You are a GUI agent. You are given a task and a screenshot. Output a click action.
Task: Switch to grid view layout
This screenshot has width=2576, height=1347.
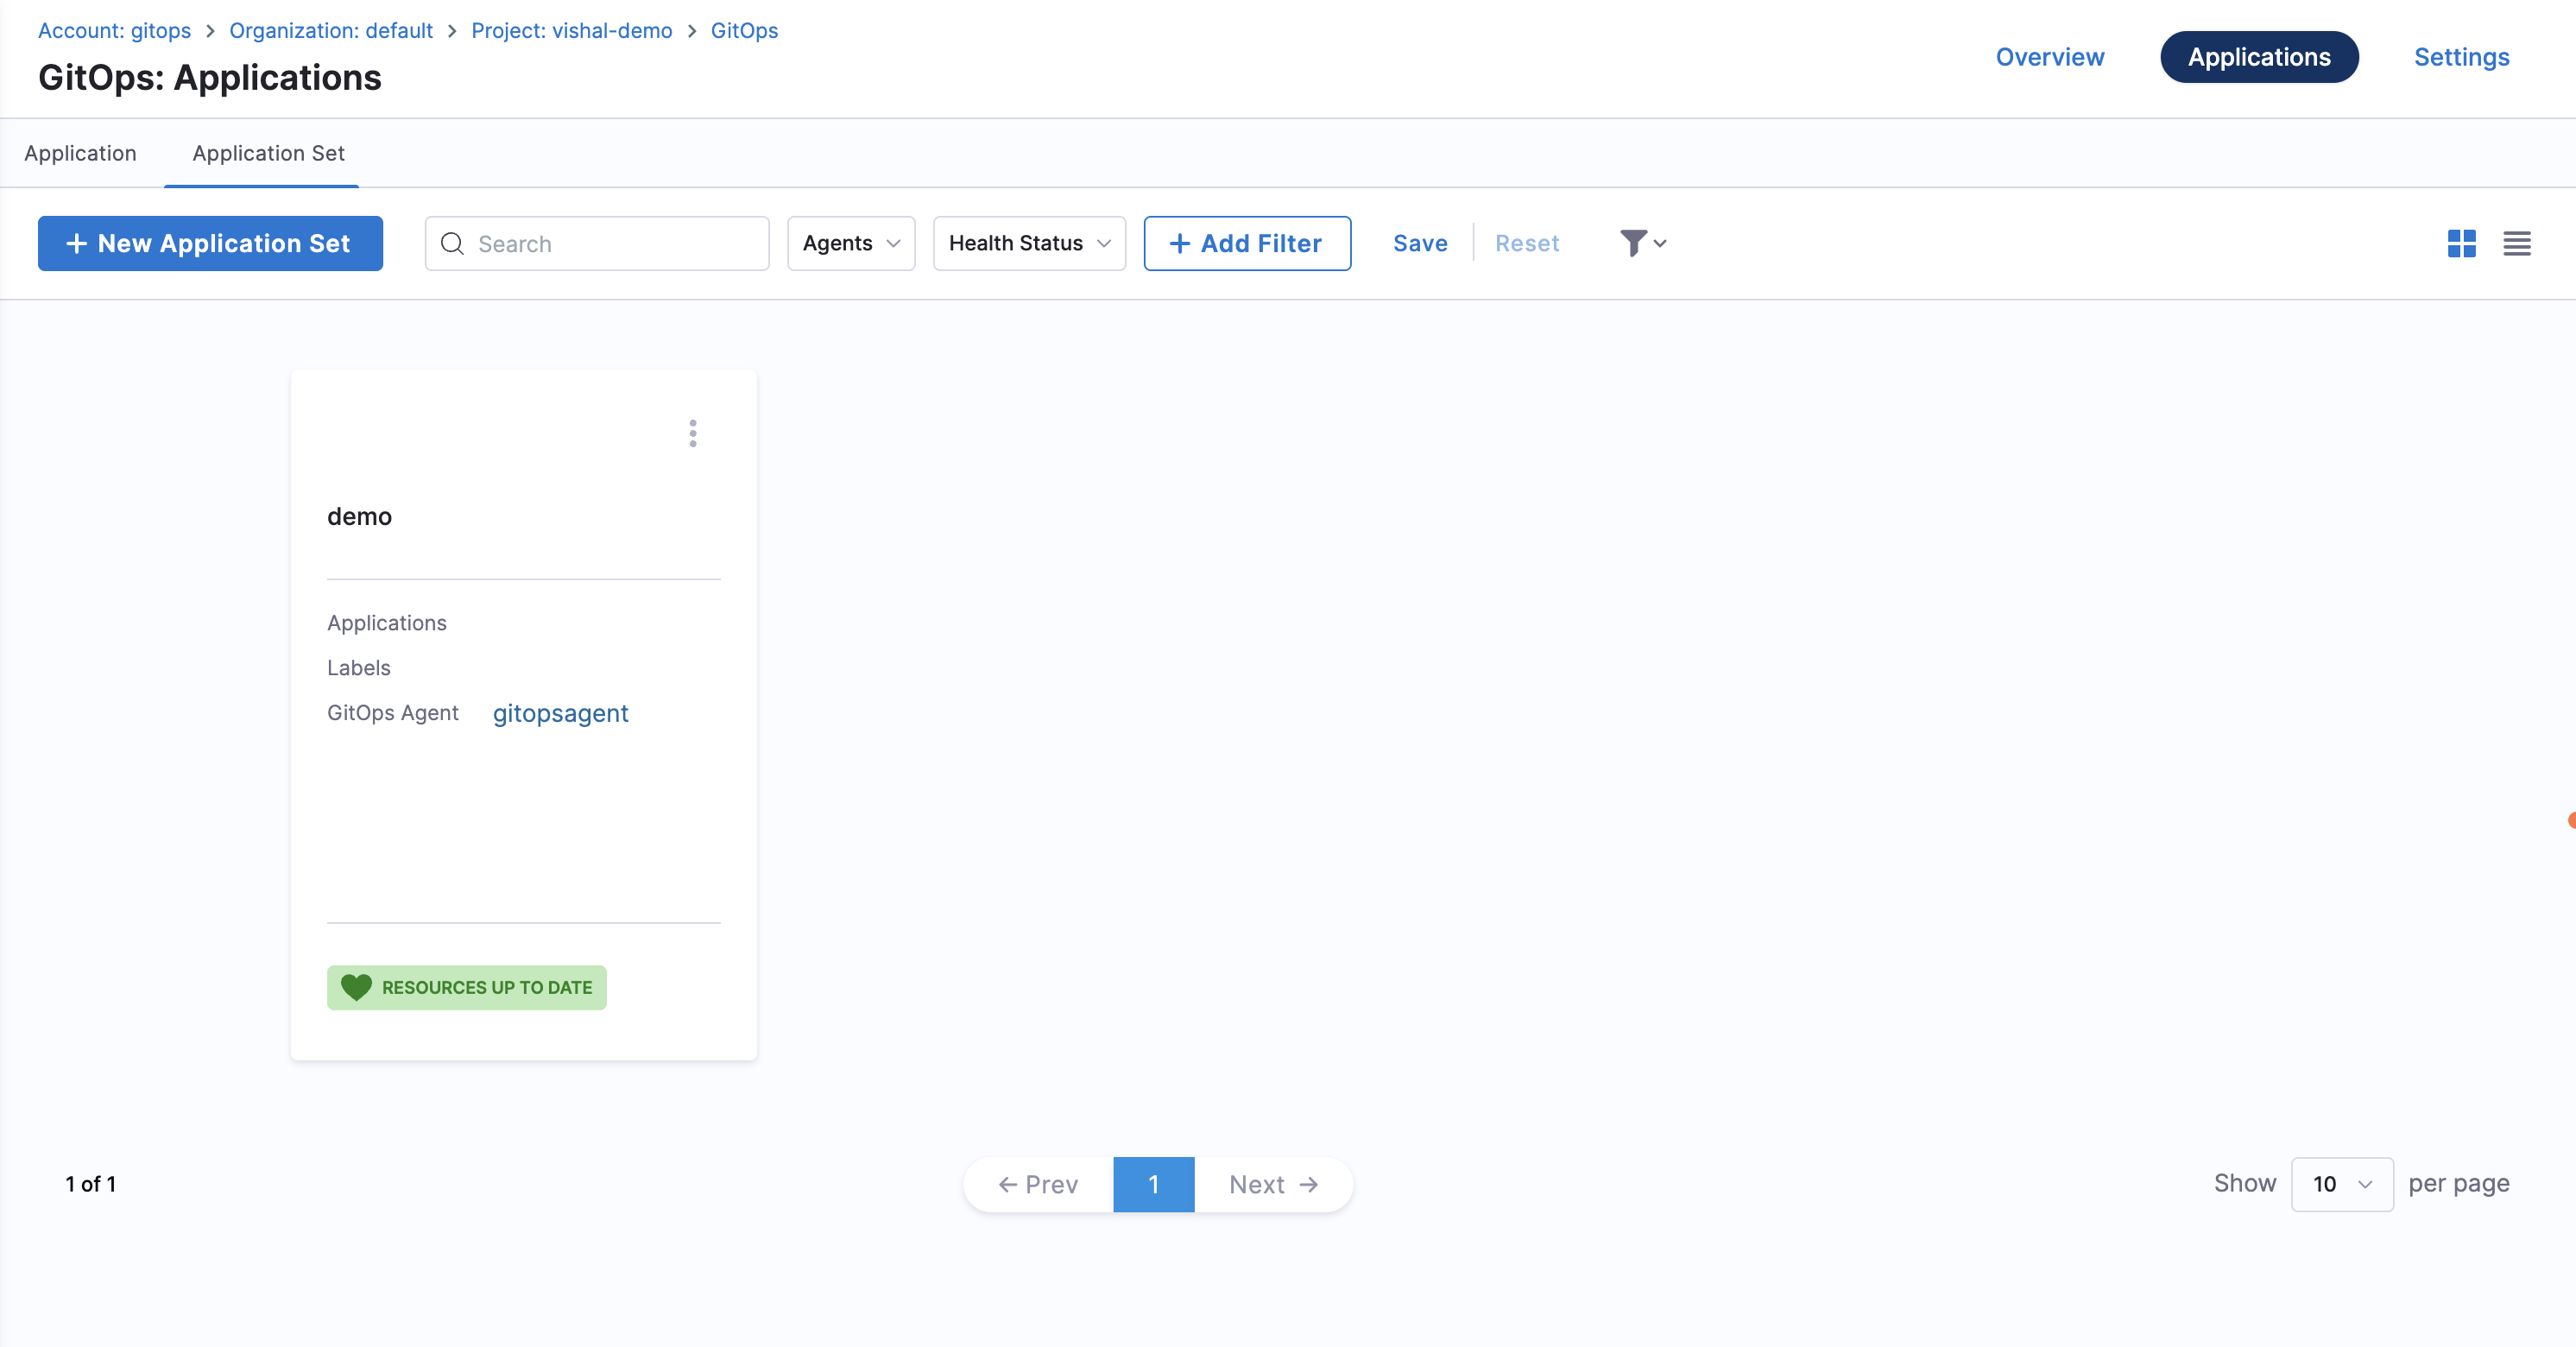click(2461, 243)
